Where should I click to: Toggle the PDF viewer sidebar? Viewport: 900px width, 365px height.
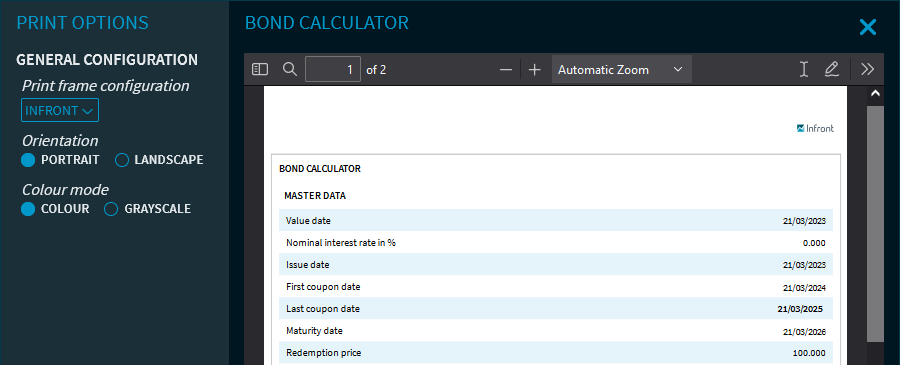coord(260,69)
